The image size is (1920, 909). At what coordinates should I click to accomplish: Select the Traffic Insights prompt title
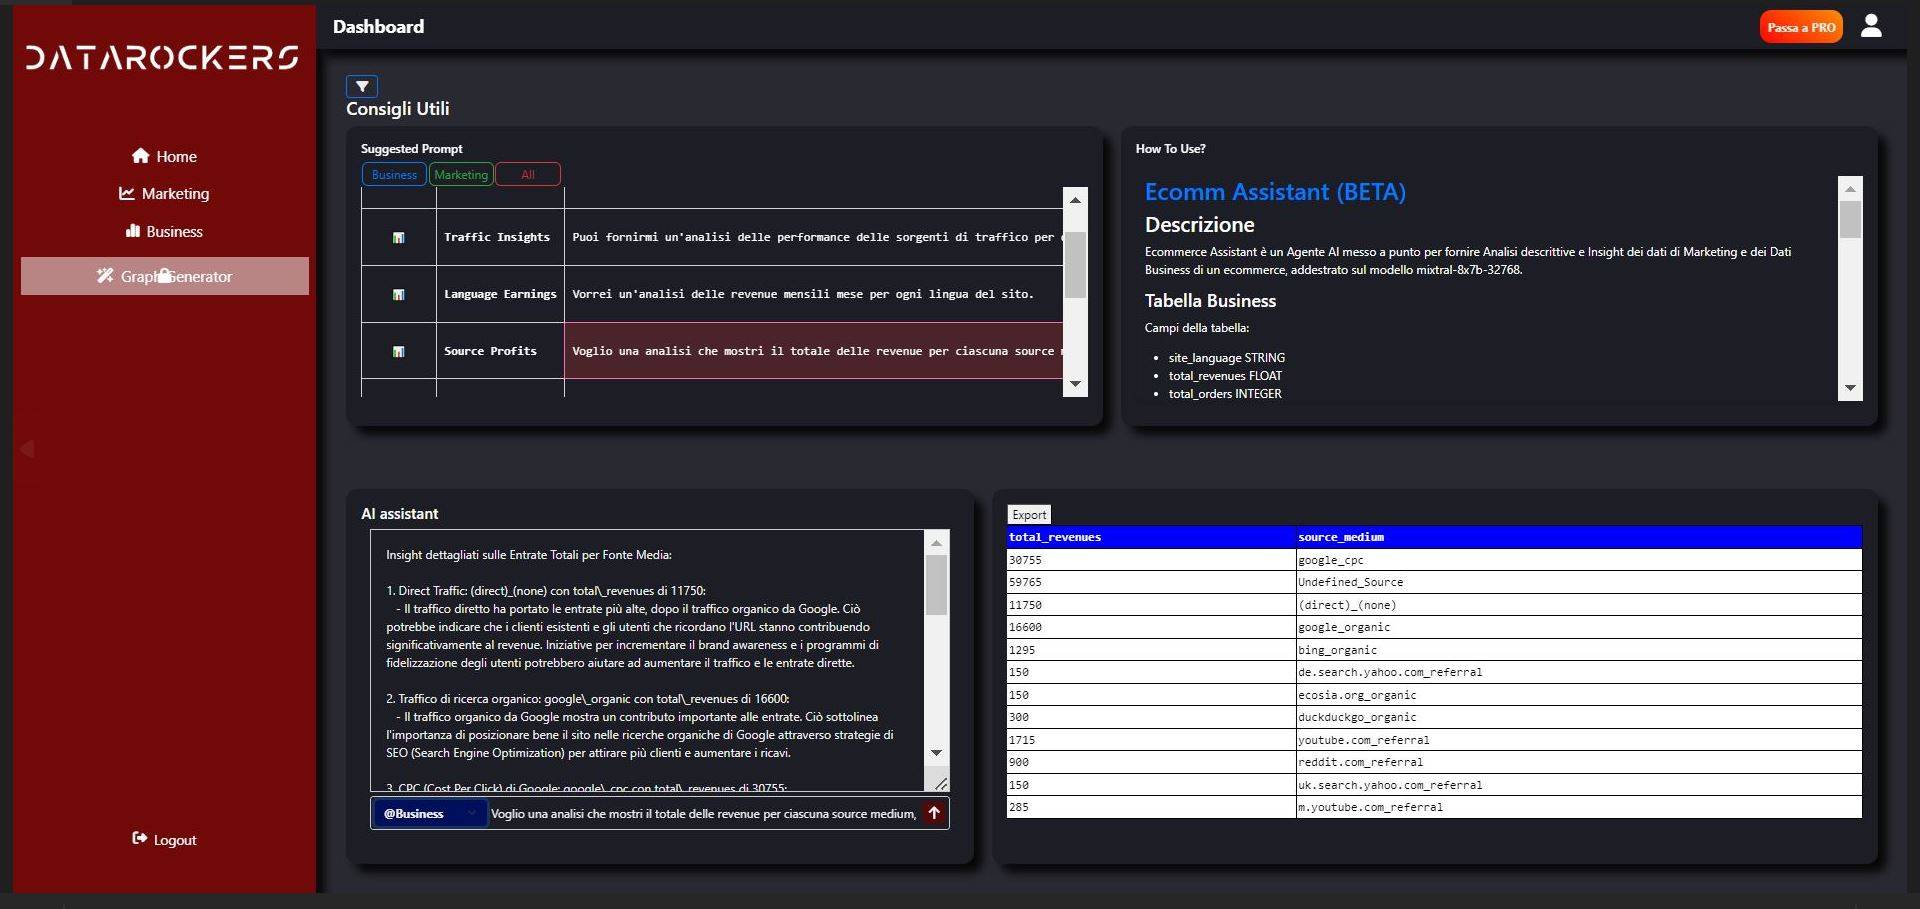[x=497, y=237]
